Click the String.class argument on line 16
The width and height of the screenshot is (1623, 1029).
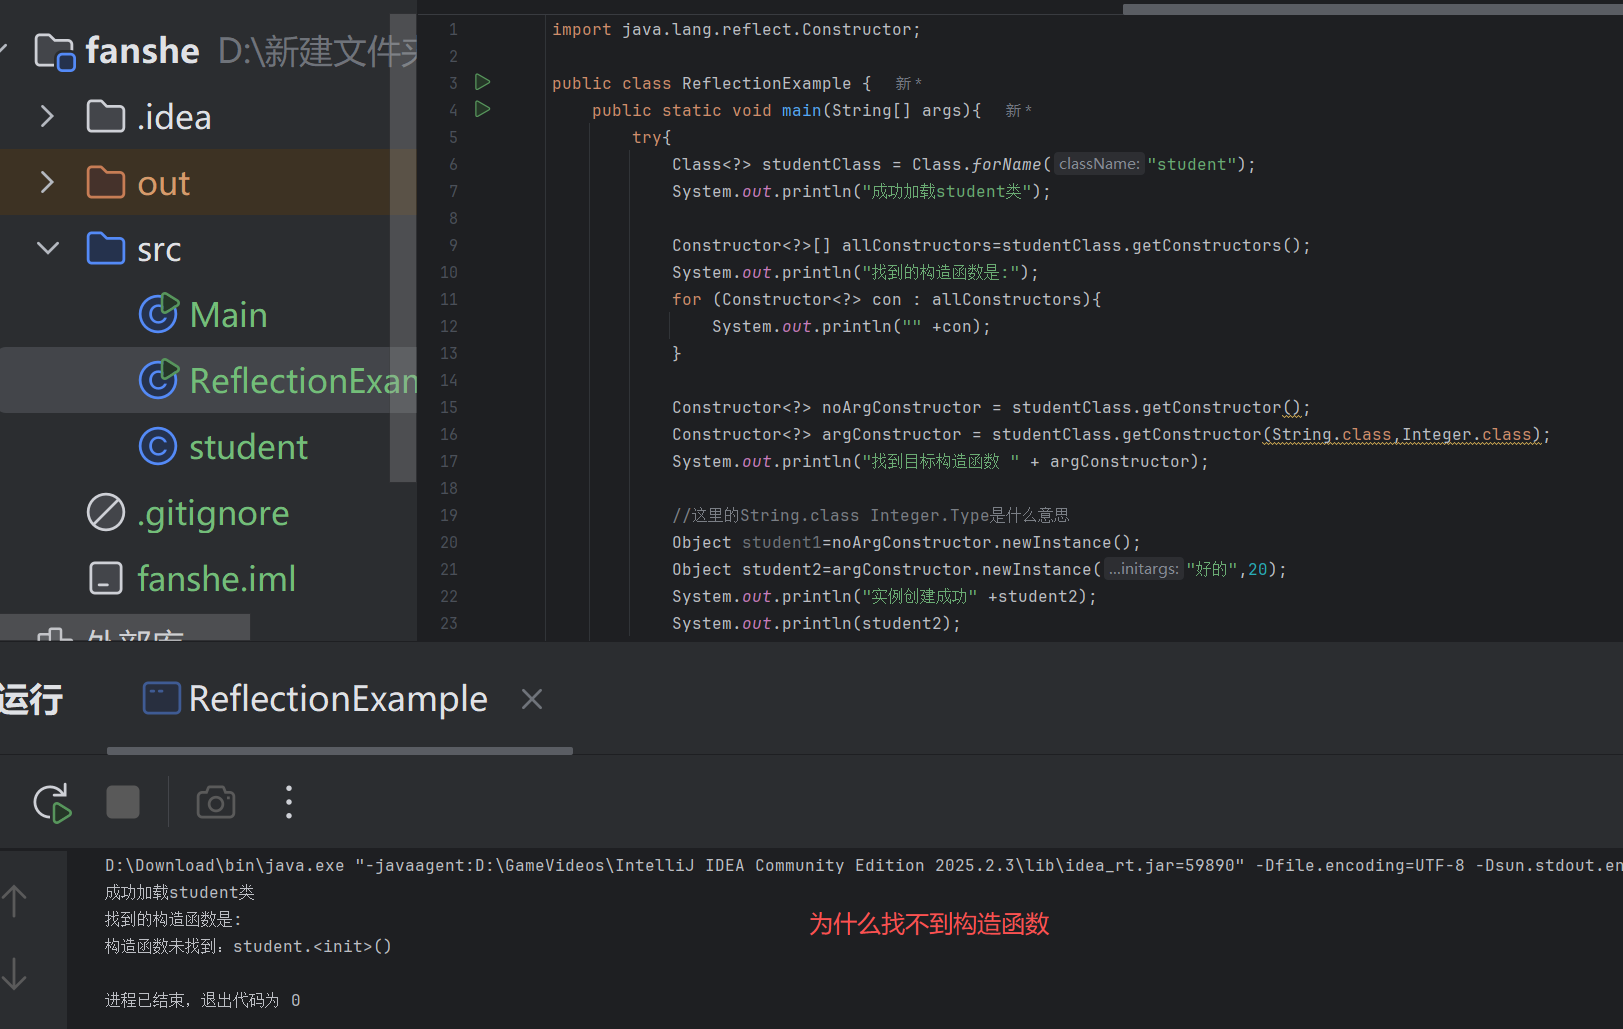tap(1332, 435)
